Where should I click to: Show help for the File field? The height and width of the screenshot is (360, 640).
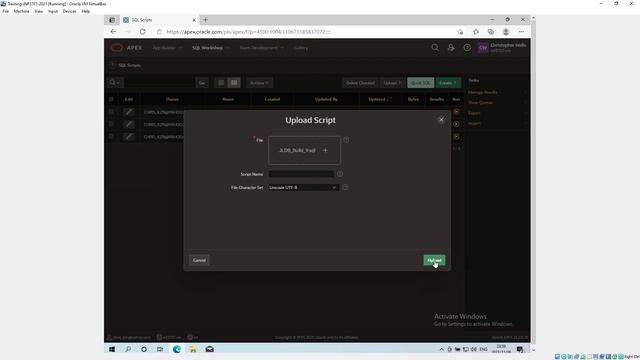click(x=346, y=140)
